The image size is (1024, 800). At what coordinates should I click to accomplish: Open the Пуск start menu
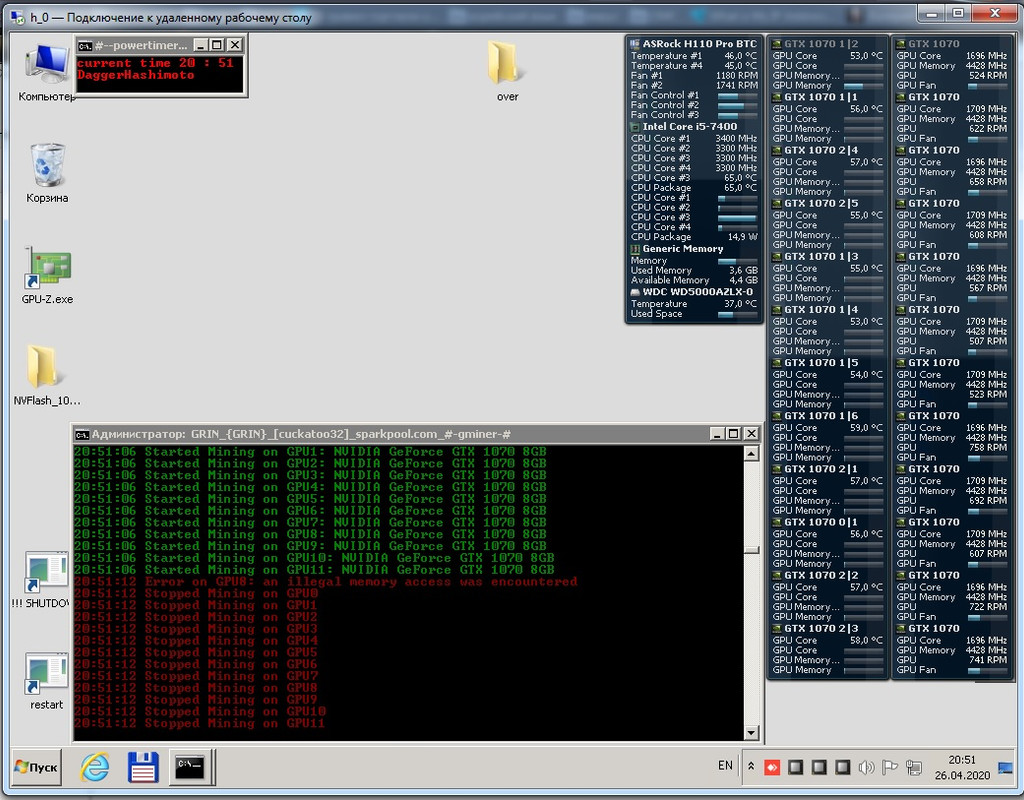(x=37, y=767)
